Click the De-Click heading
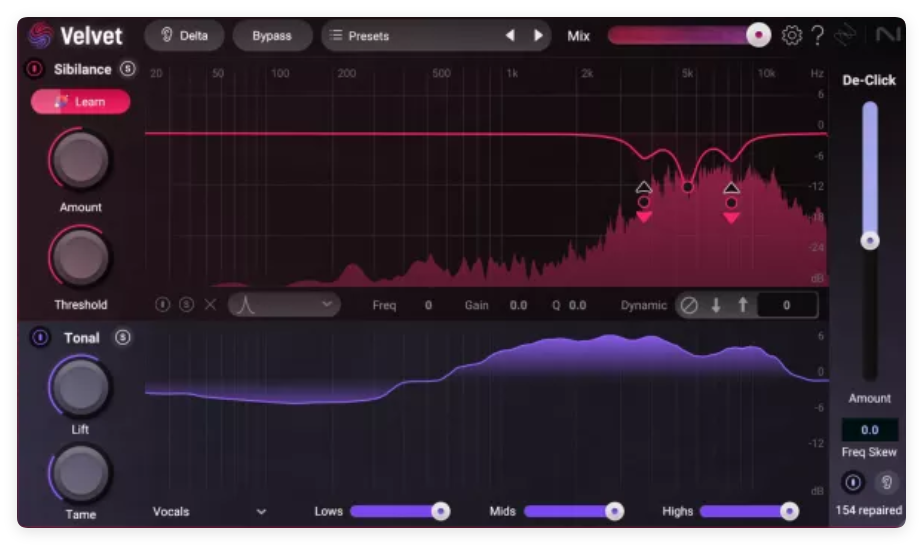The image size is (923, 545). tap(868, 80)
